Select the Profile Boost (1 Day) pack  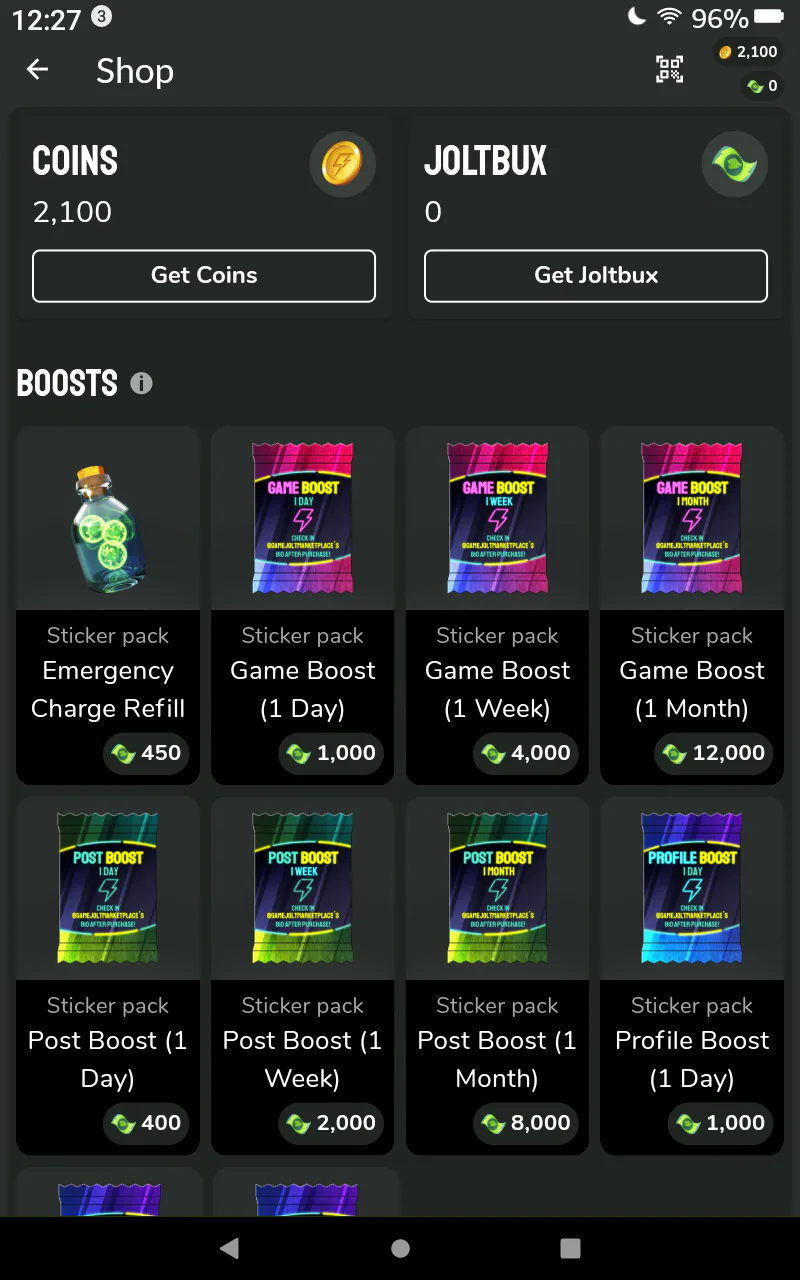[x=692, y=975]
